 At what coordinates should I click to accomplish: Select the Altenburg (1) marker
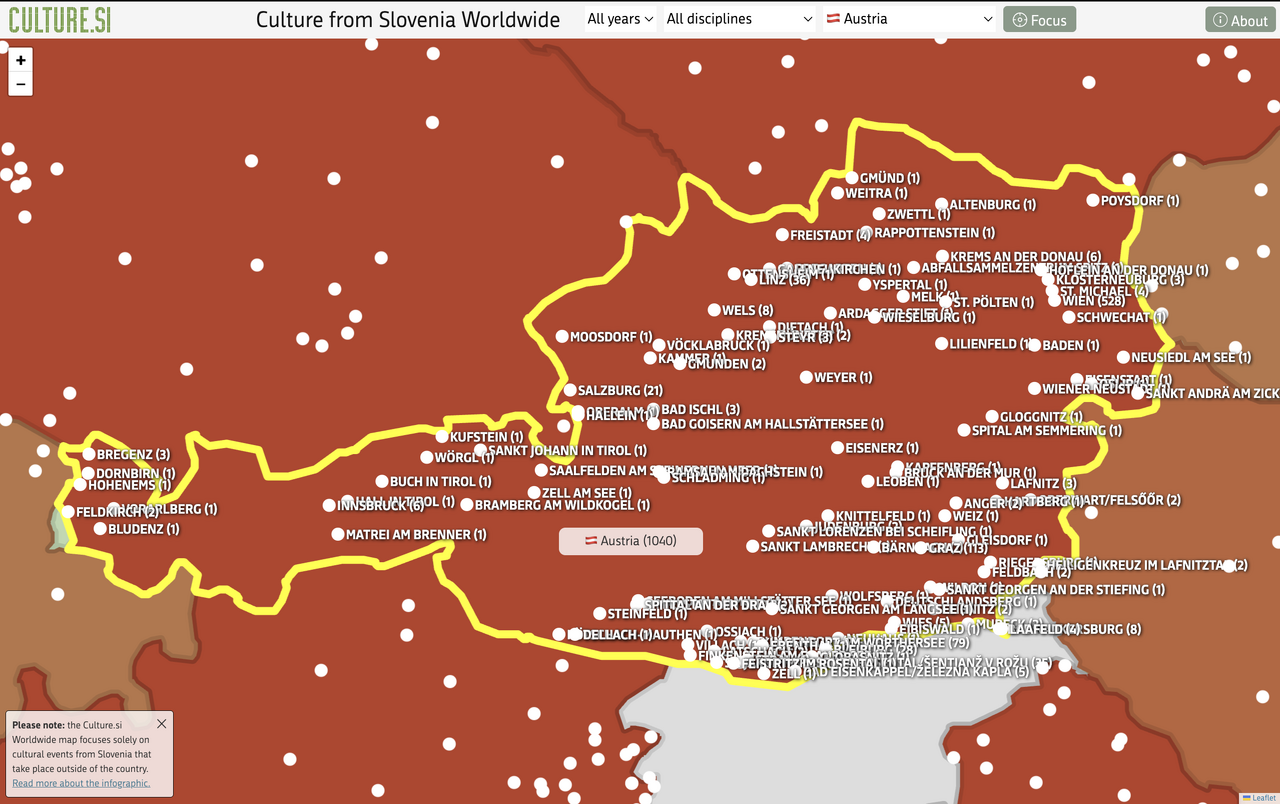pos(941,204)
